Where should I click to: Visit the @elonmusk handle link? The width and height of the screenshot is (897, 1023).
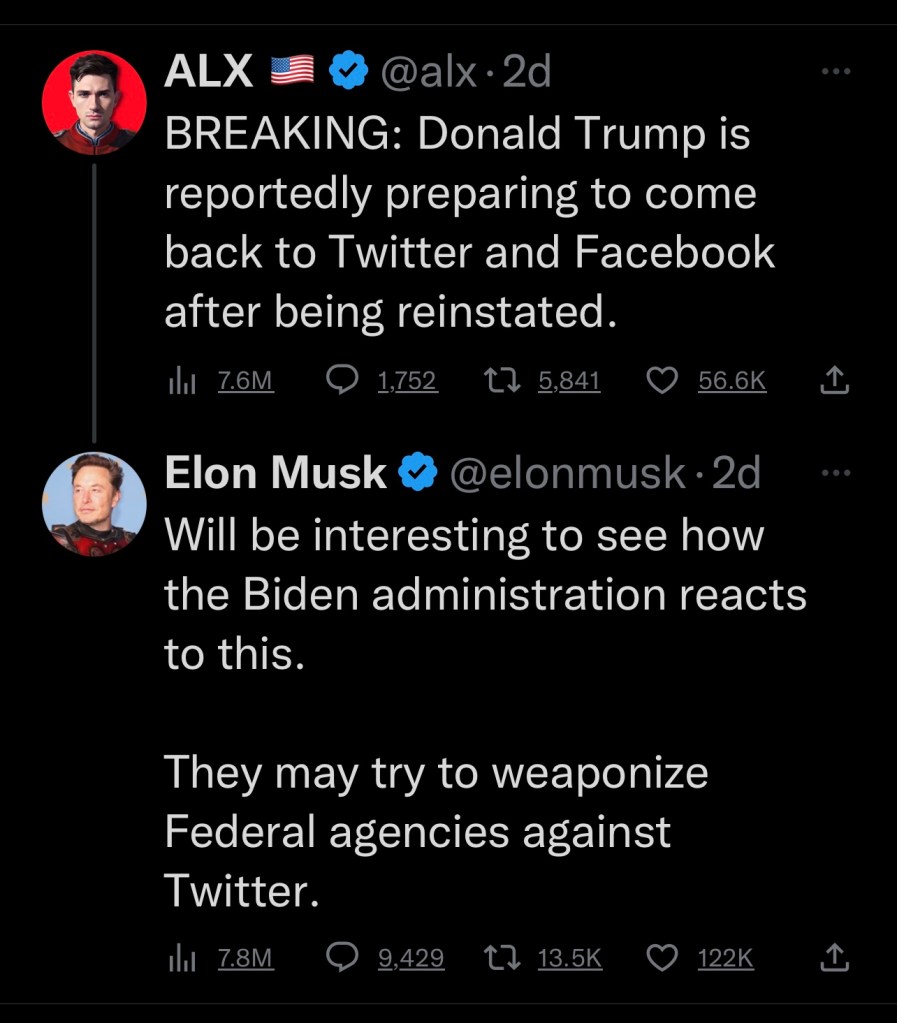pos(568,474)
